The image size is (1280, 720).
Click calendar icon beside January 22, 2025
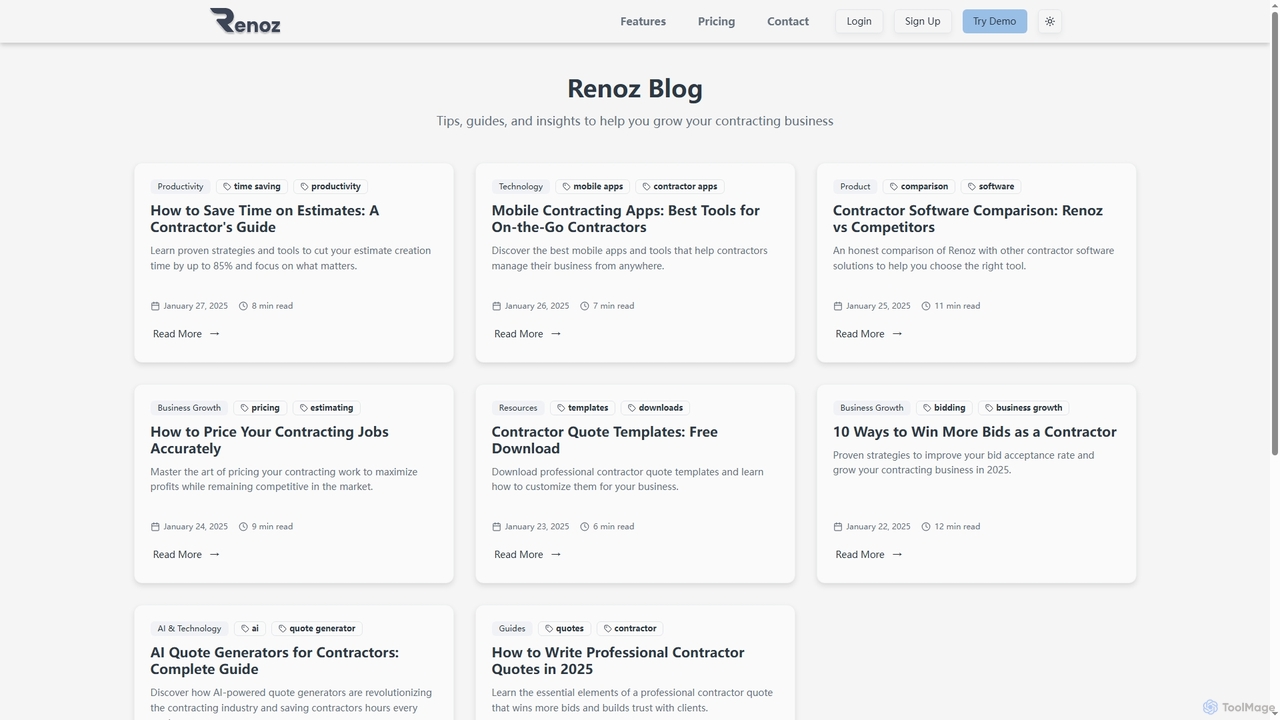[x=838, y=527]
